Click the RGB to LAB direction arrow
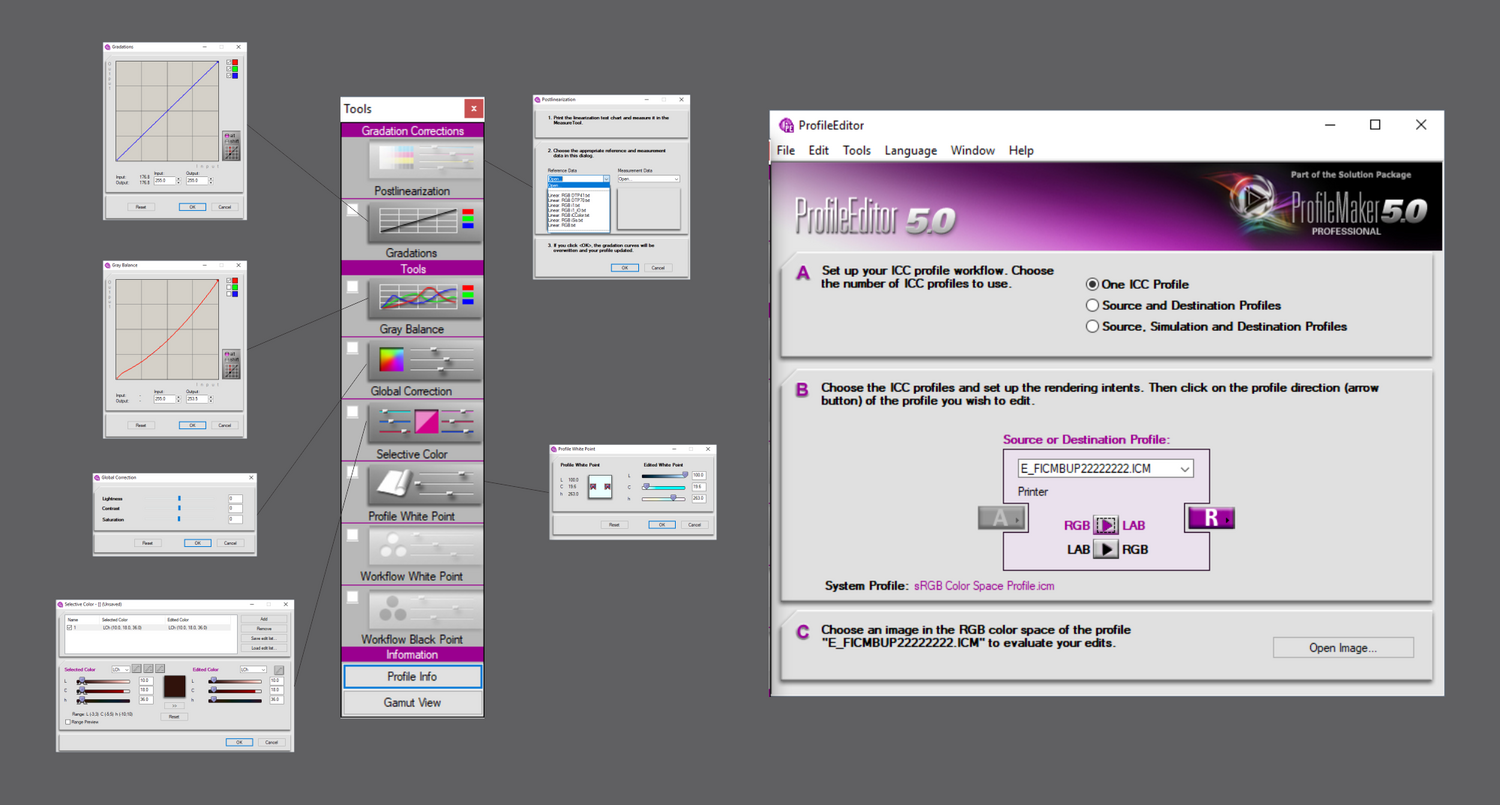Viewport: 1500px width, 805px height. (1105, 525)
